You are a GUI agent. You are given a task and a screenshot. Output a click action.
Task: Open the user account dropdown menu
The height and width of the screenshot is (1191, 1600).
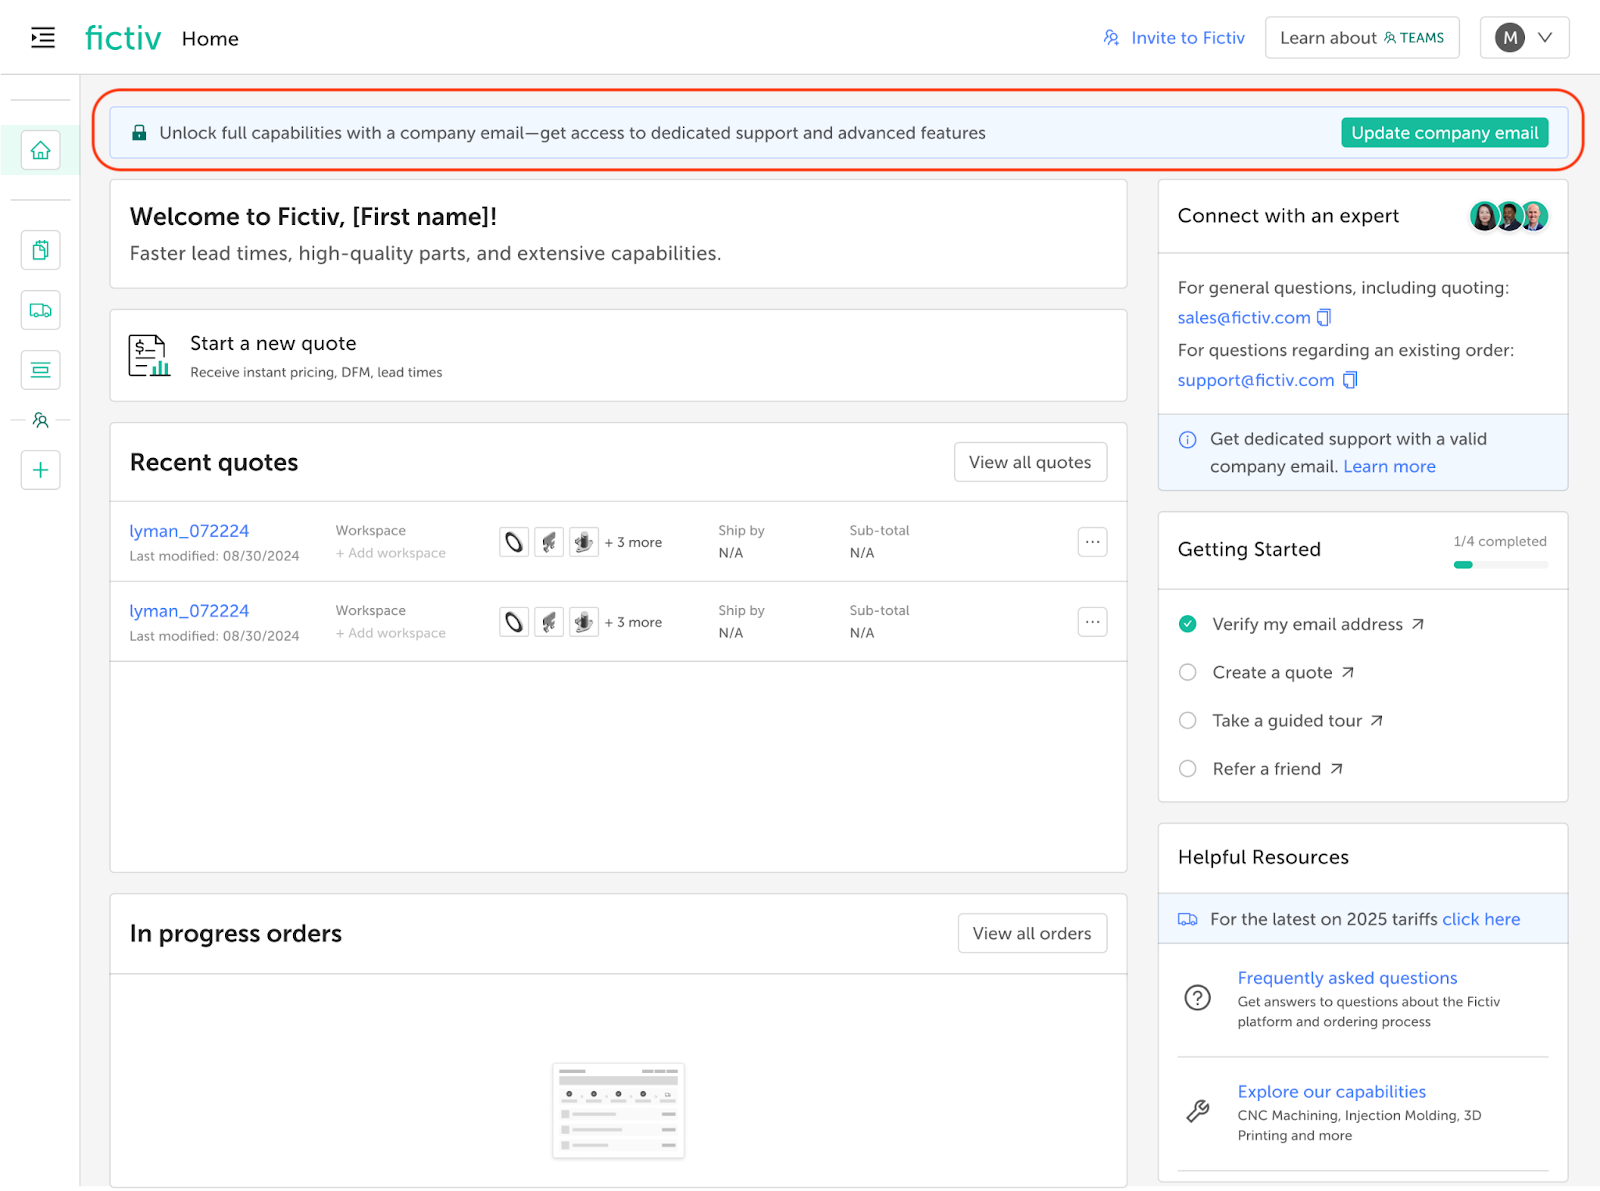tap(1524, 38)
